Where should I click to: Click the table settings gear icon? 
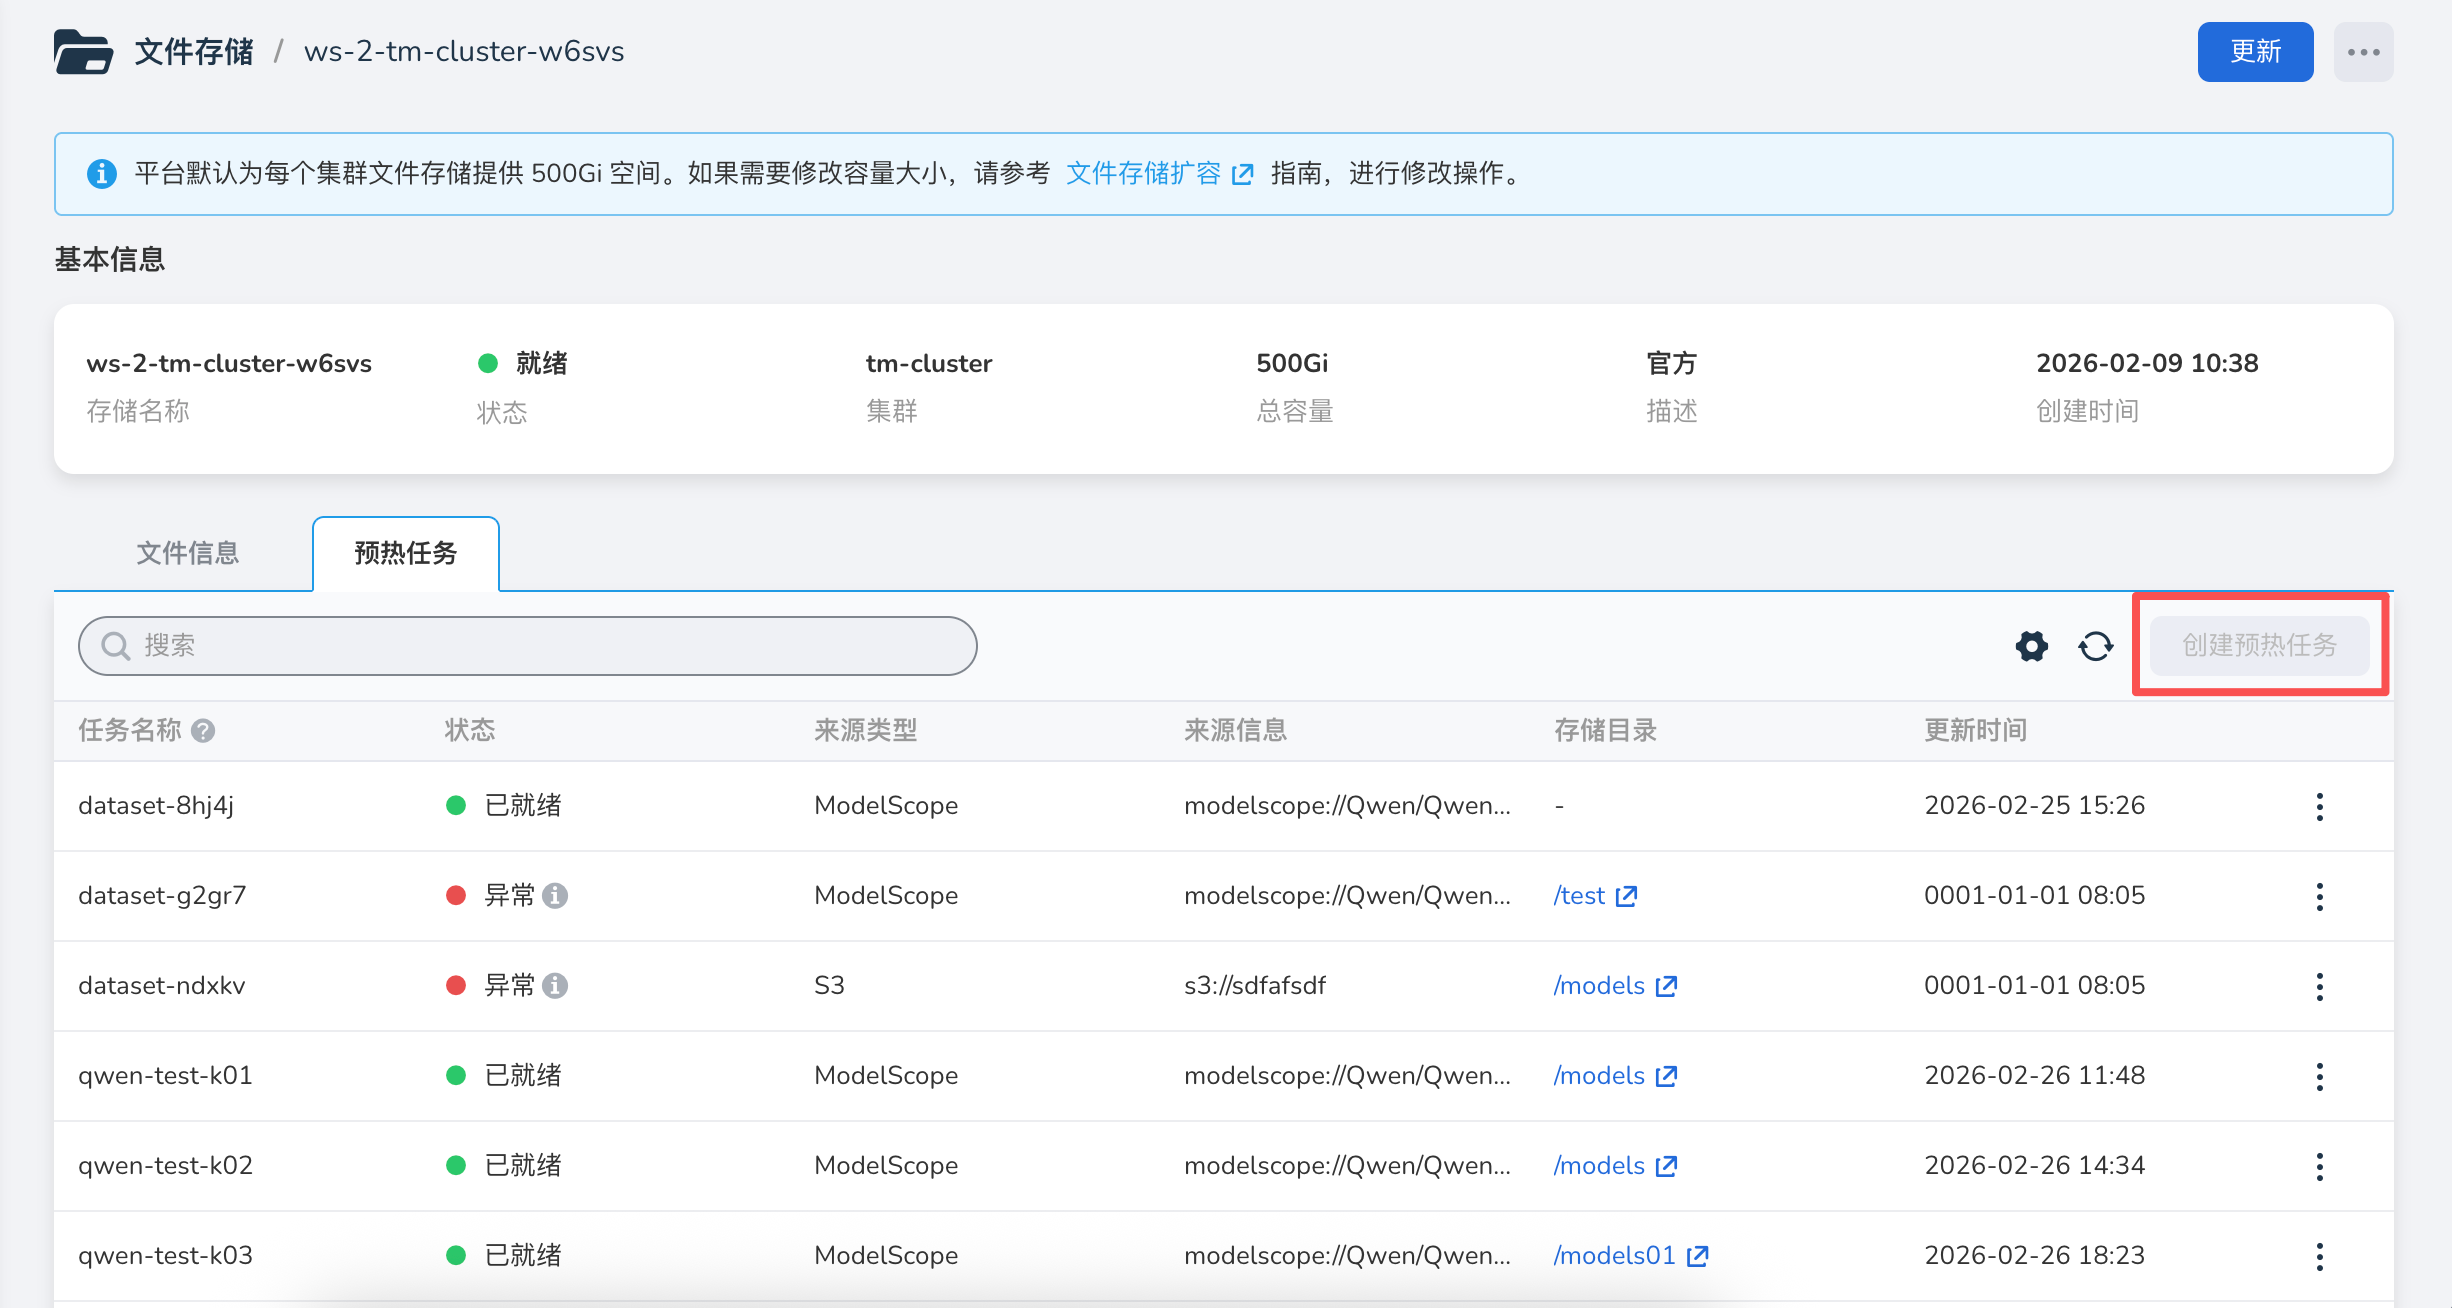pyautogui.click(x=2031, y=646)
